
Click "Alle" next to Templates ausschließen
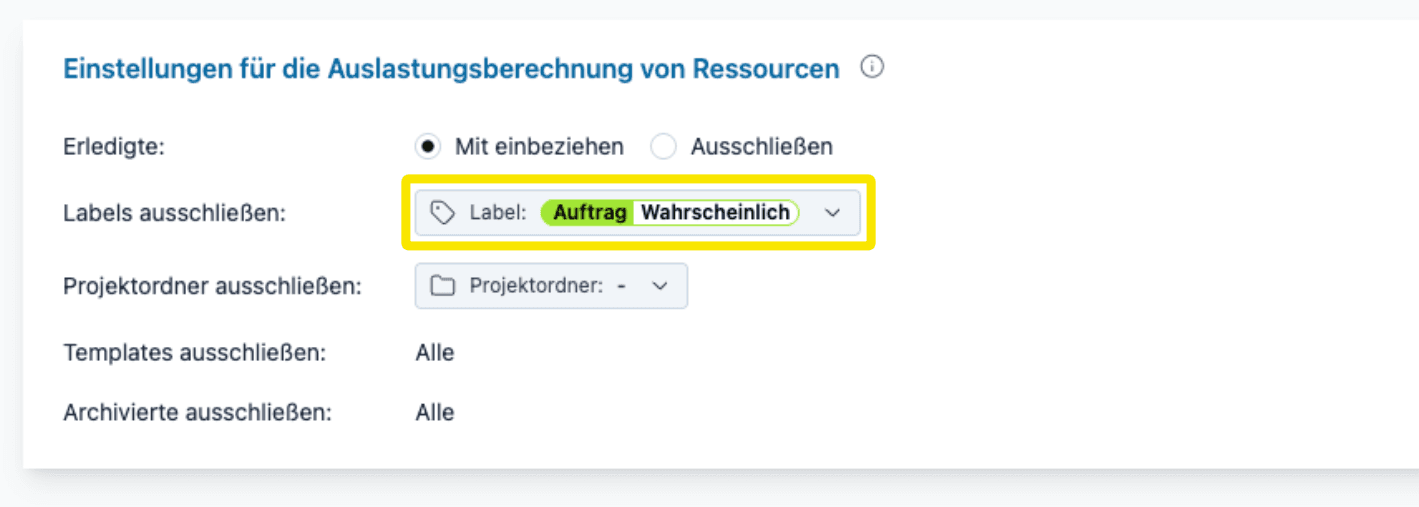tap(435, 353)
